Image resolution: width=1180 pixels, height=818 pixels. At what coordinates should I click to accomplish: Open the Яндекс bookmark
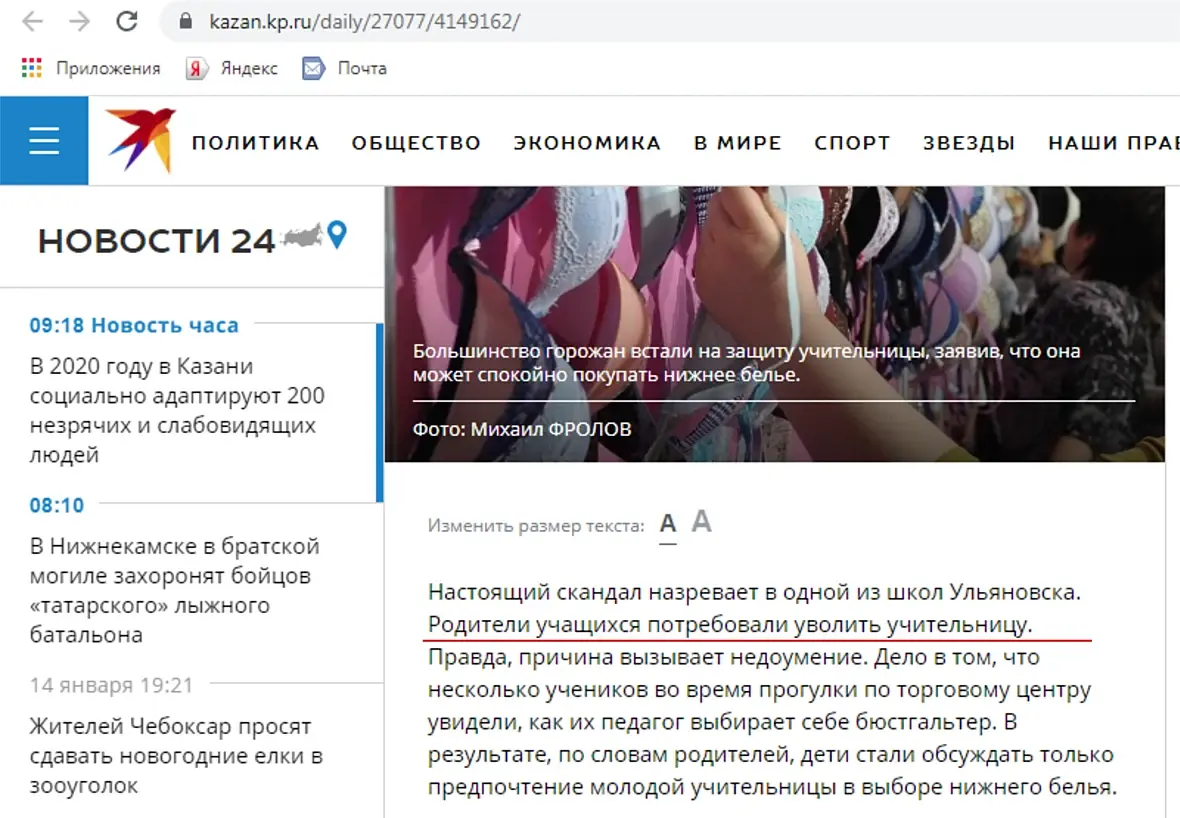(232, 68)
